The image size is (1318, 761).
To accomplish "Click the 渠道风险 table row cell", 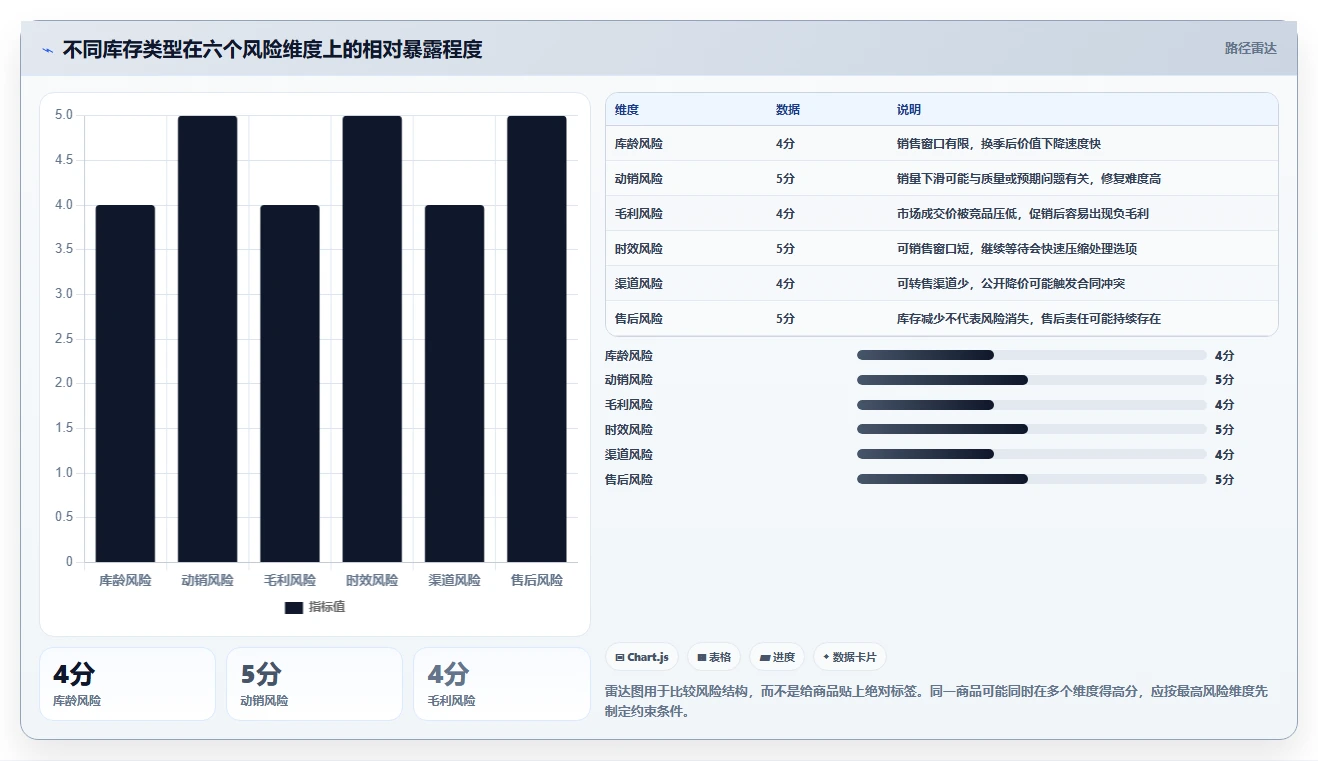I will pos(639,284).
